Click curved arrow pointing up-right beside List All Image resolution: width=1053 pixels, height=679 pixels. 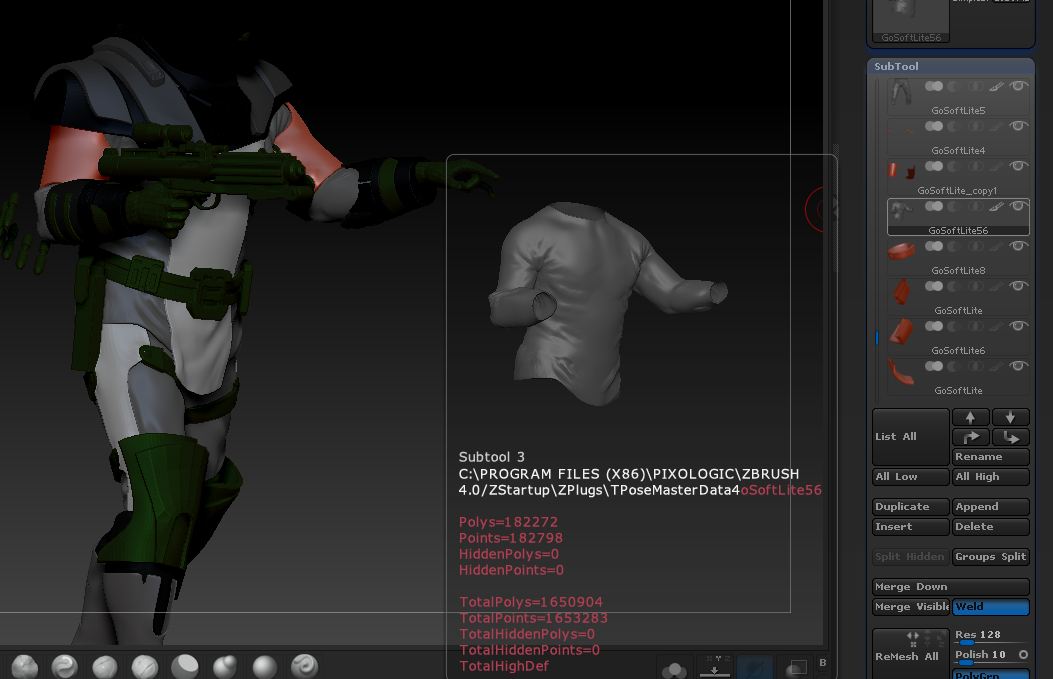pos(970,437)
